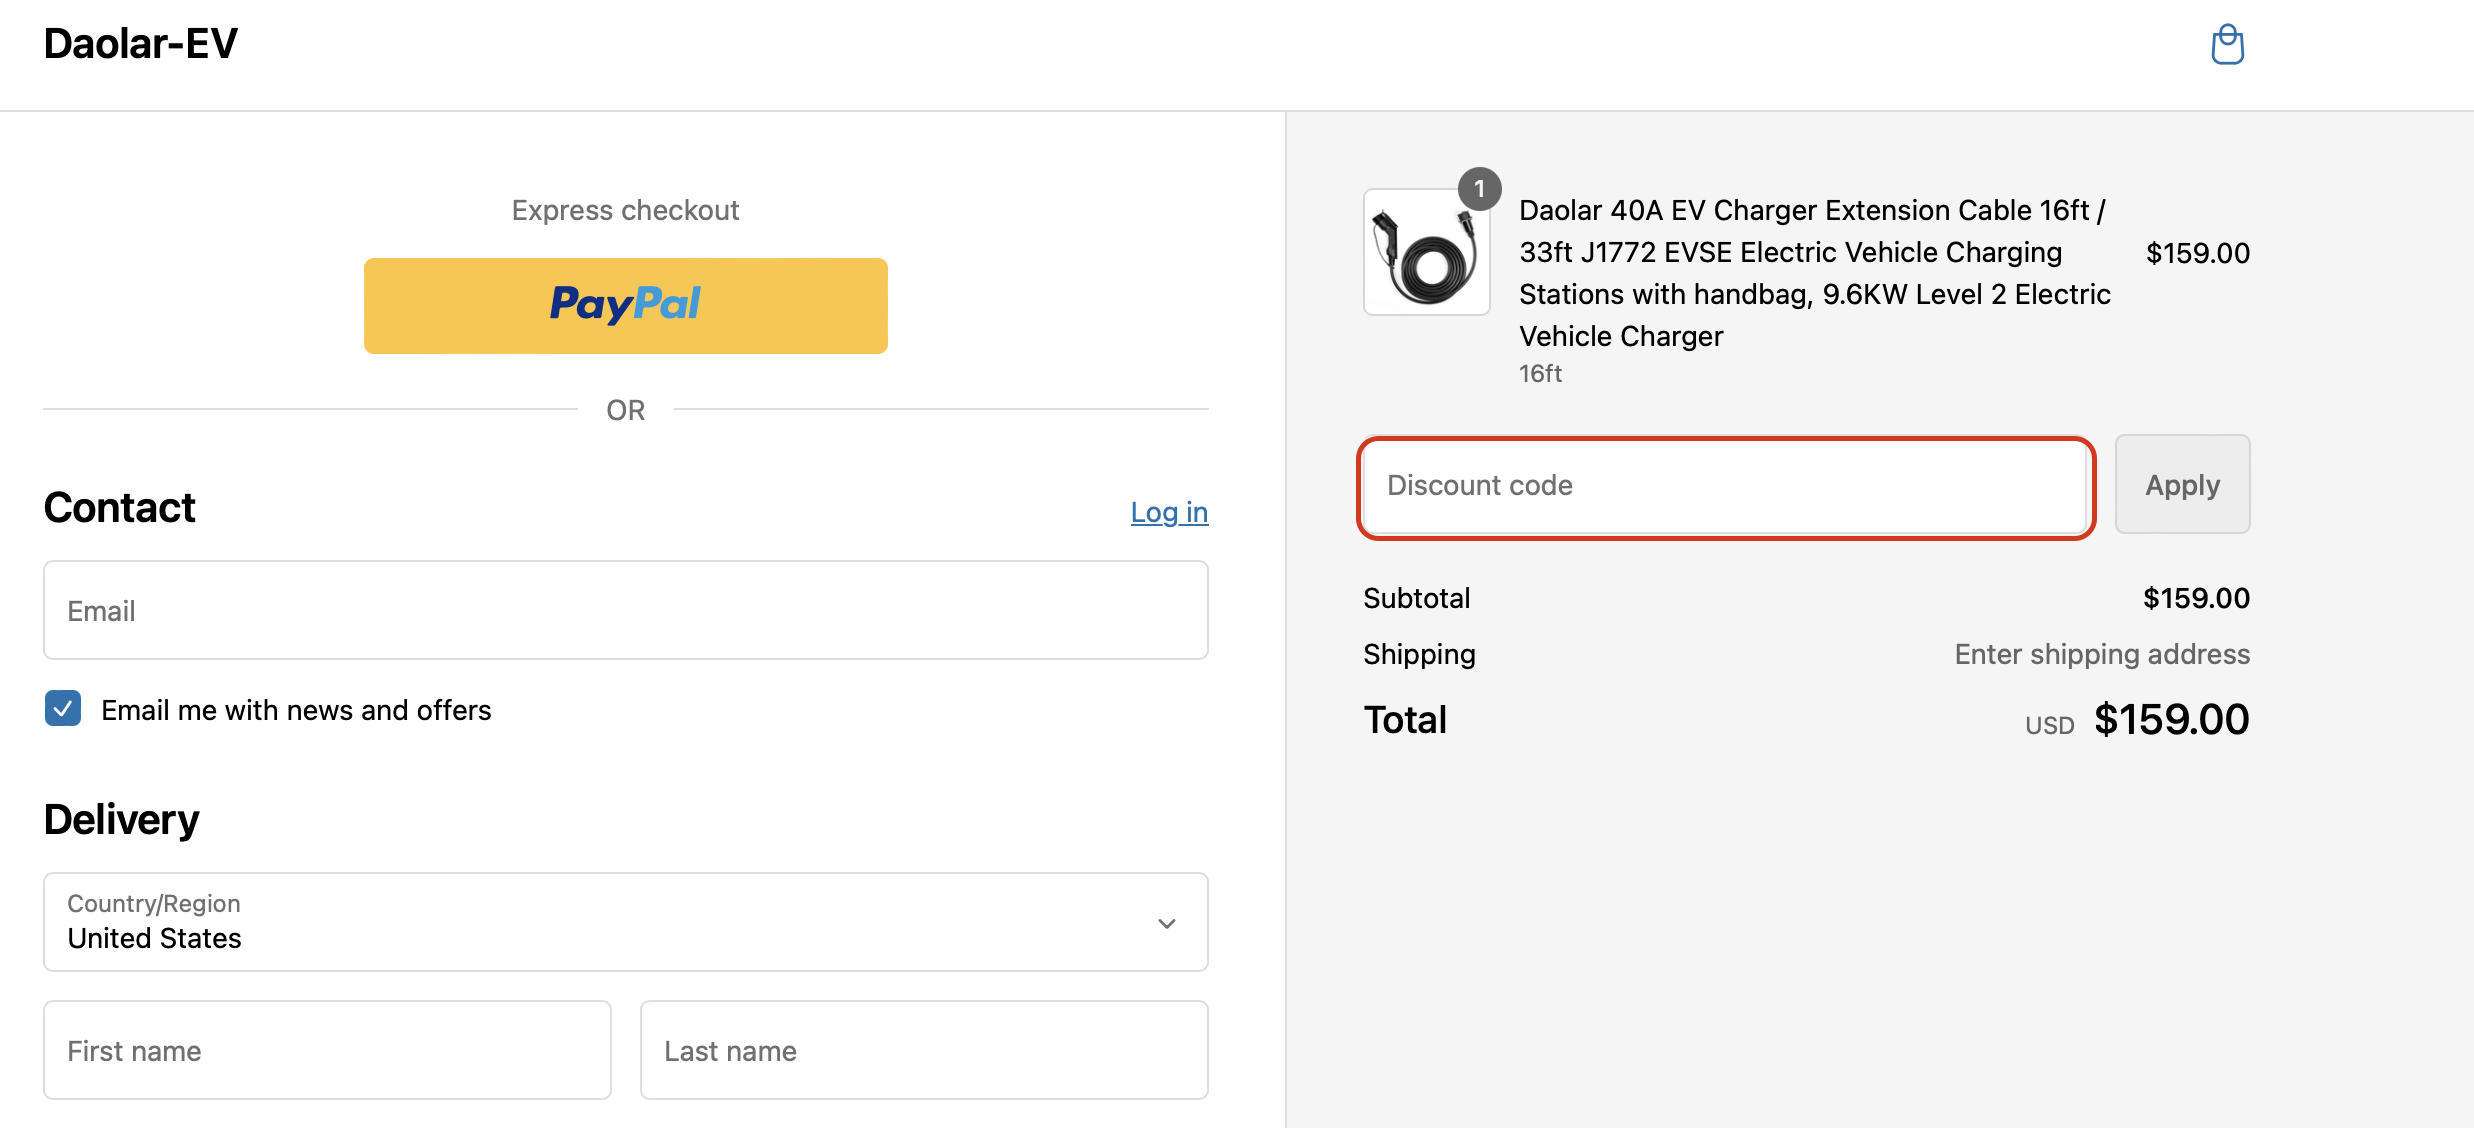Select the First name field
The height and width of the screenshot is (1128, 2474).
(327, 1049)
